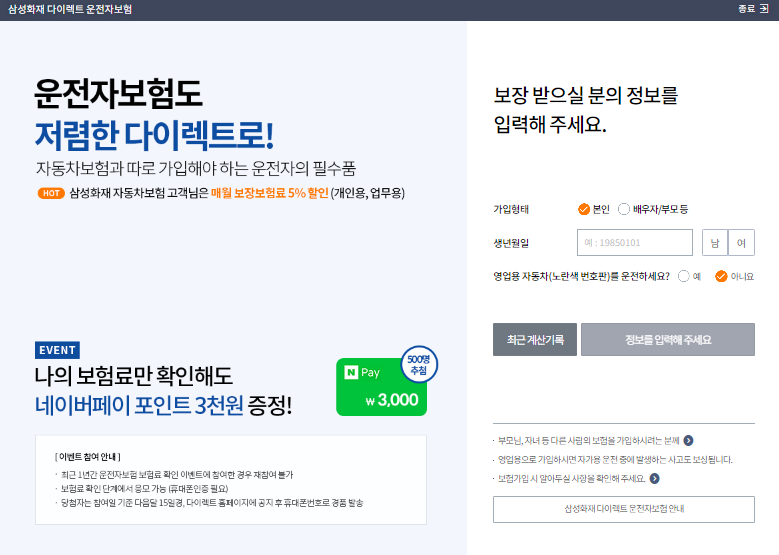Screen dimensions: 779x555
Task: Click the 종료 exit icon
Action: click(763, 9)
